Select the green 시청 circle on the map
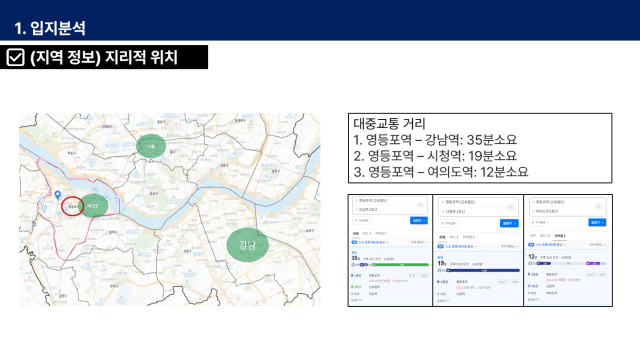Image resolution: width=640 pixels, height=360 pixels. [151, 146]
